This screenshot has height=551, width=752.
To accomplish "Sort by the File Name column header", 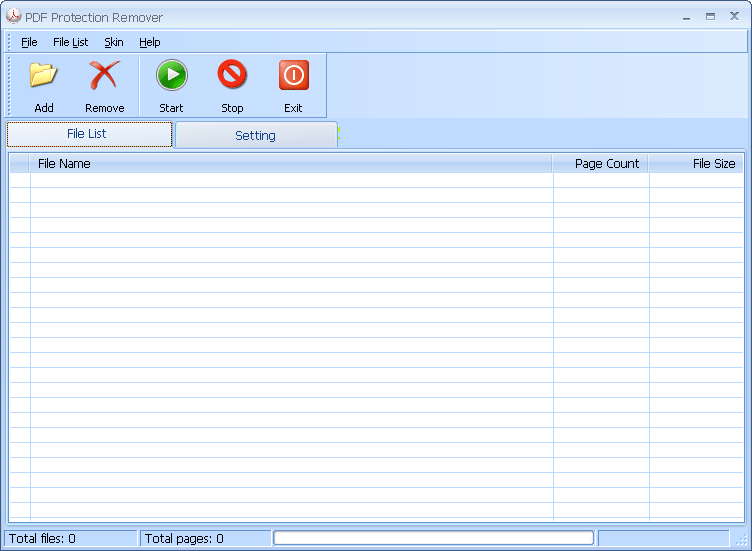I will [x=291, y=164].
